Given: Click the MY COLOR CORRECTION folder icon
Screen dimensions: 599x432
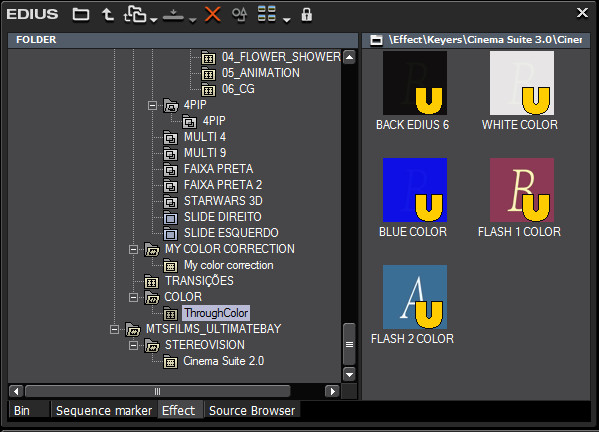Looking at the screenshot, I should click(x=152, y=250).
